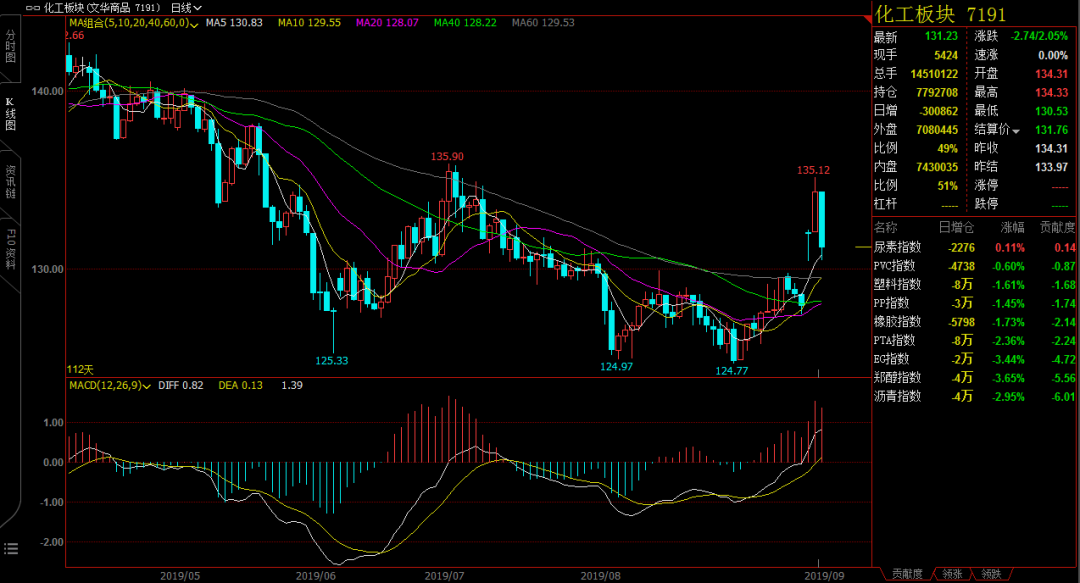Viewport: 1080px width, 583px height.
Task: Click the 橡胶指数 list entry
Action: (x=975, y=322)
